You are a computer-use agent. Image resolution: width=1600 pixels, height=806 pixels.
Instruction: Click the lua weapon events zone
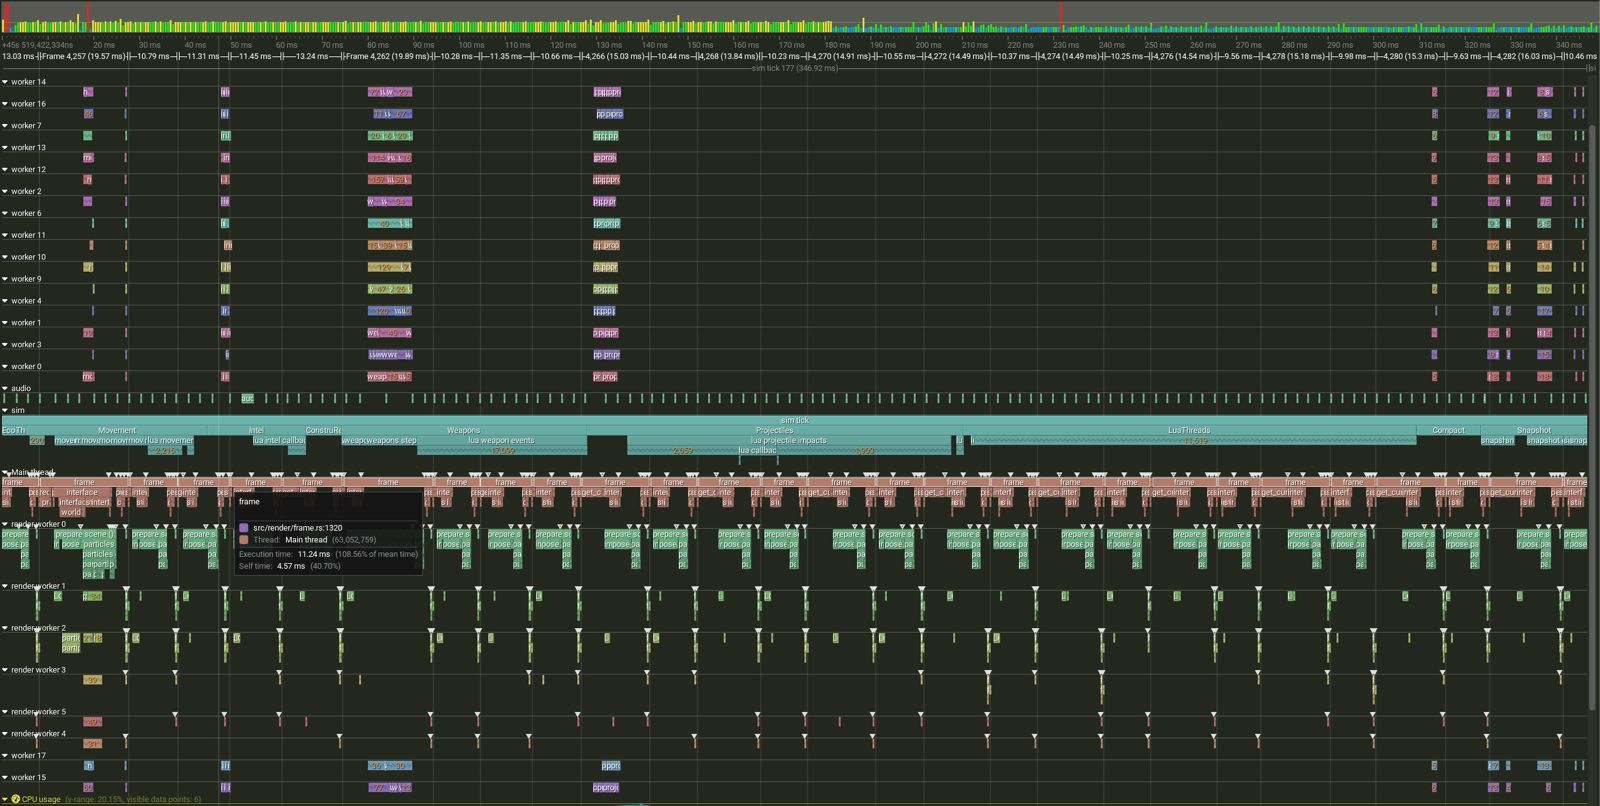pos(501,440)
